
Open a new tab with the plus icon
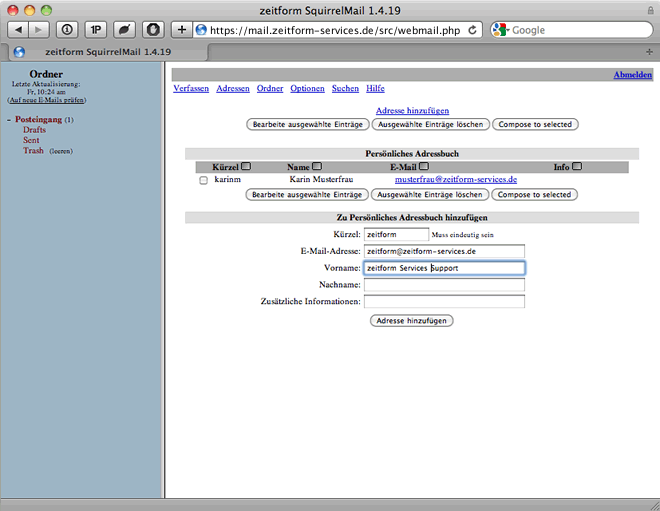point(649,52)
